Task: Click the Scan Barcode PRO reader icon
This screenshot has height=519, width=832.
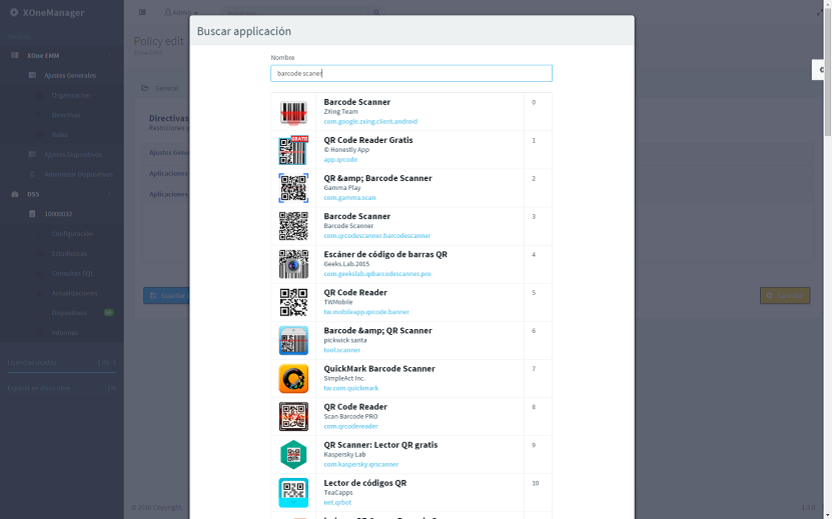Action: click(293, 417)
